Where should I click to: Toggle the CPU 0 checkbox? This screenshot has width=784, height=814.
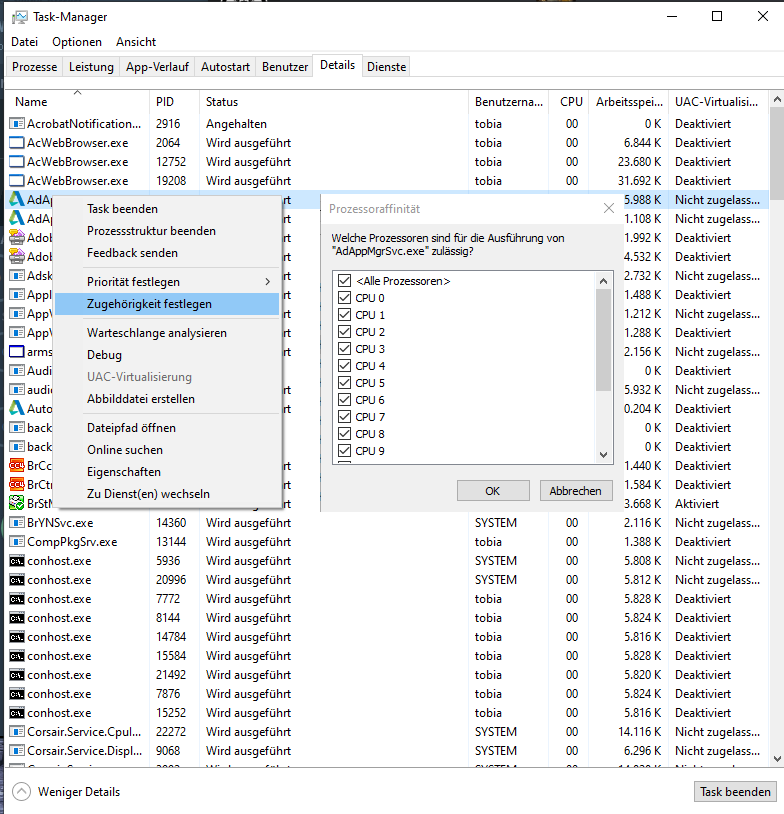tap(344, 298)
